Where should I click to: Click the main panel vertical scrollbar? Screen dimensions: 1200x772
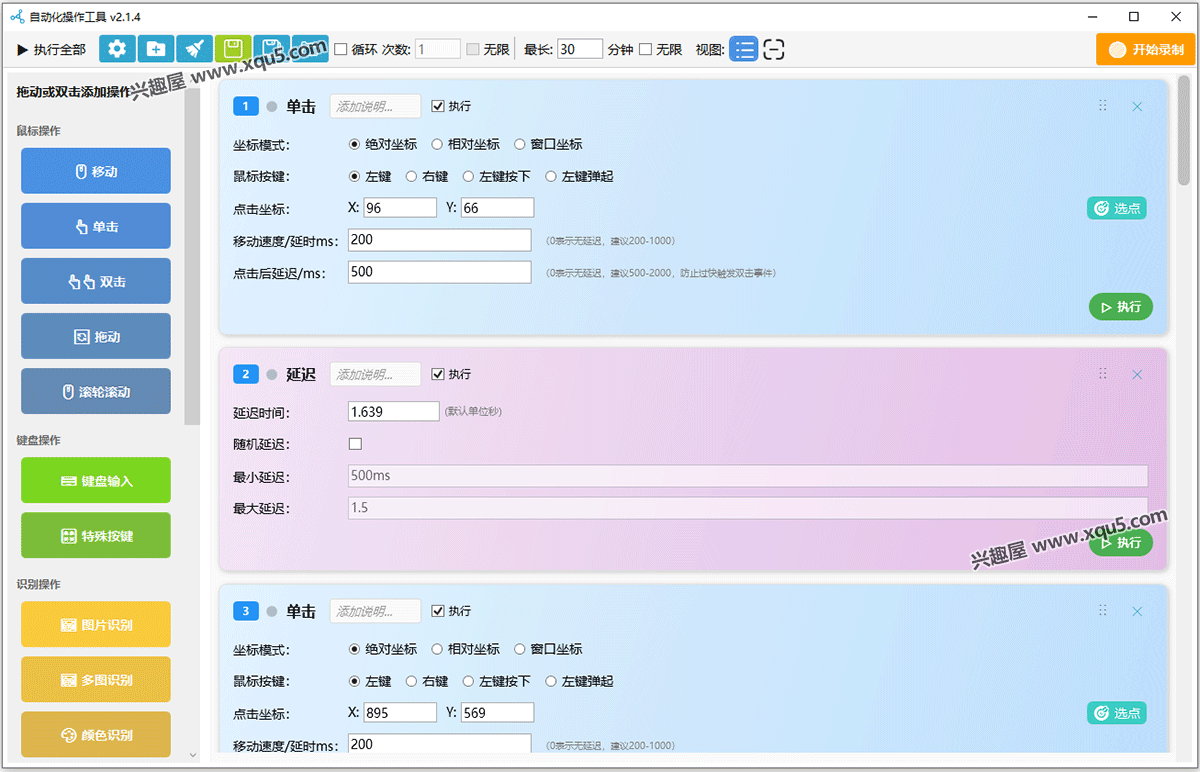pos(1183,130)
